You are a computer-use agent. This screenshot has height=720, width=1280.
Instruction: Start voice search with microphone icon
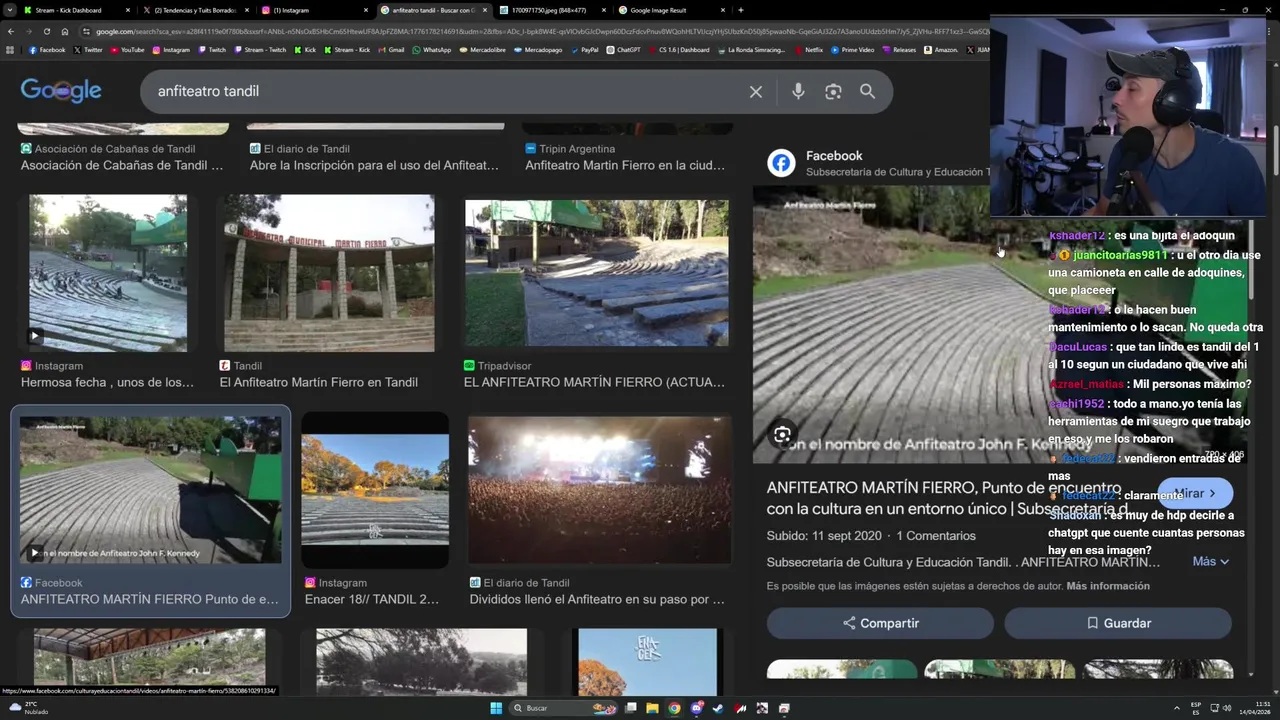tap(798, 92)
